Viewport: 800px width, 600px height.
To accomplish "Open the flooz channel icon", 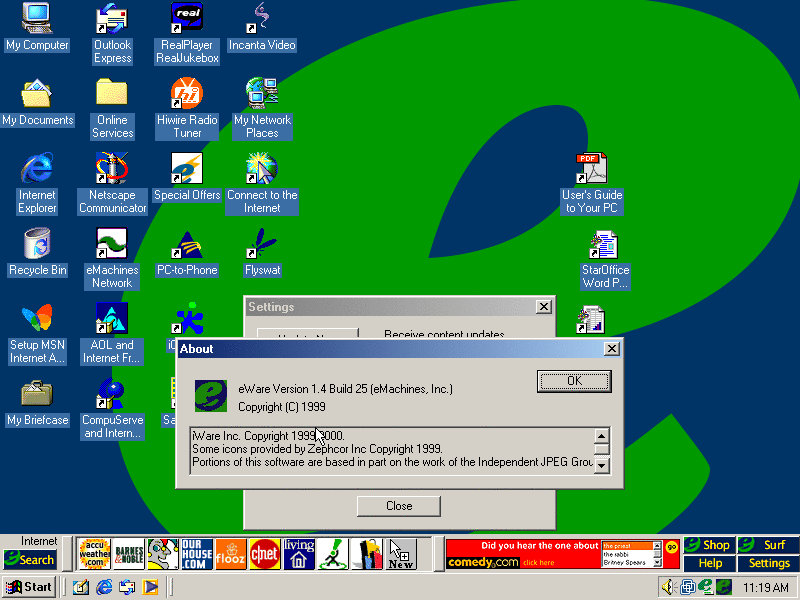I will pyautogui.click(x=230, y=553).
